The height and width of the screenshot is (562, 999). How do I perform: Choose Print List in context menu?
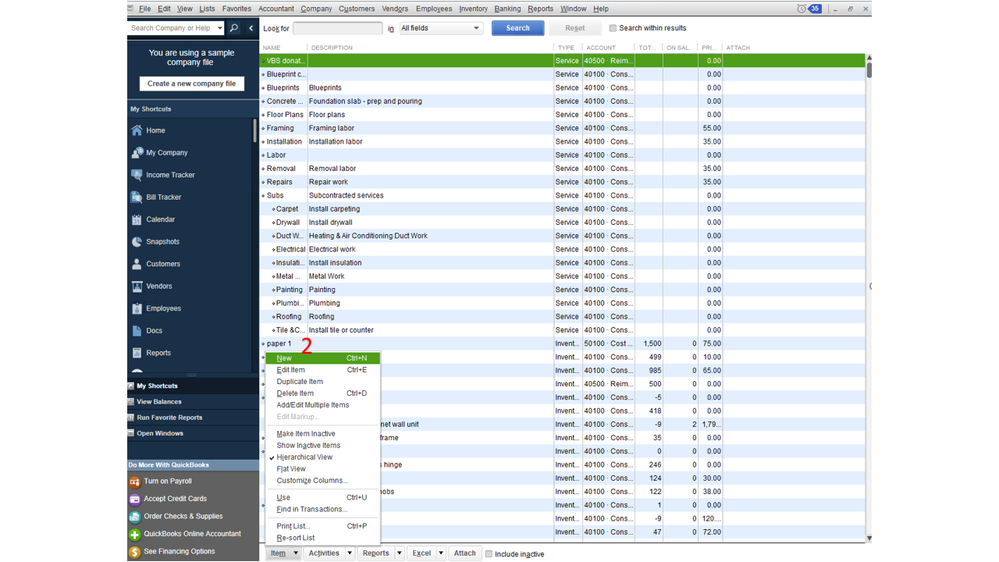pos(322,526)
